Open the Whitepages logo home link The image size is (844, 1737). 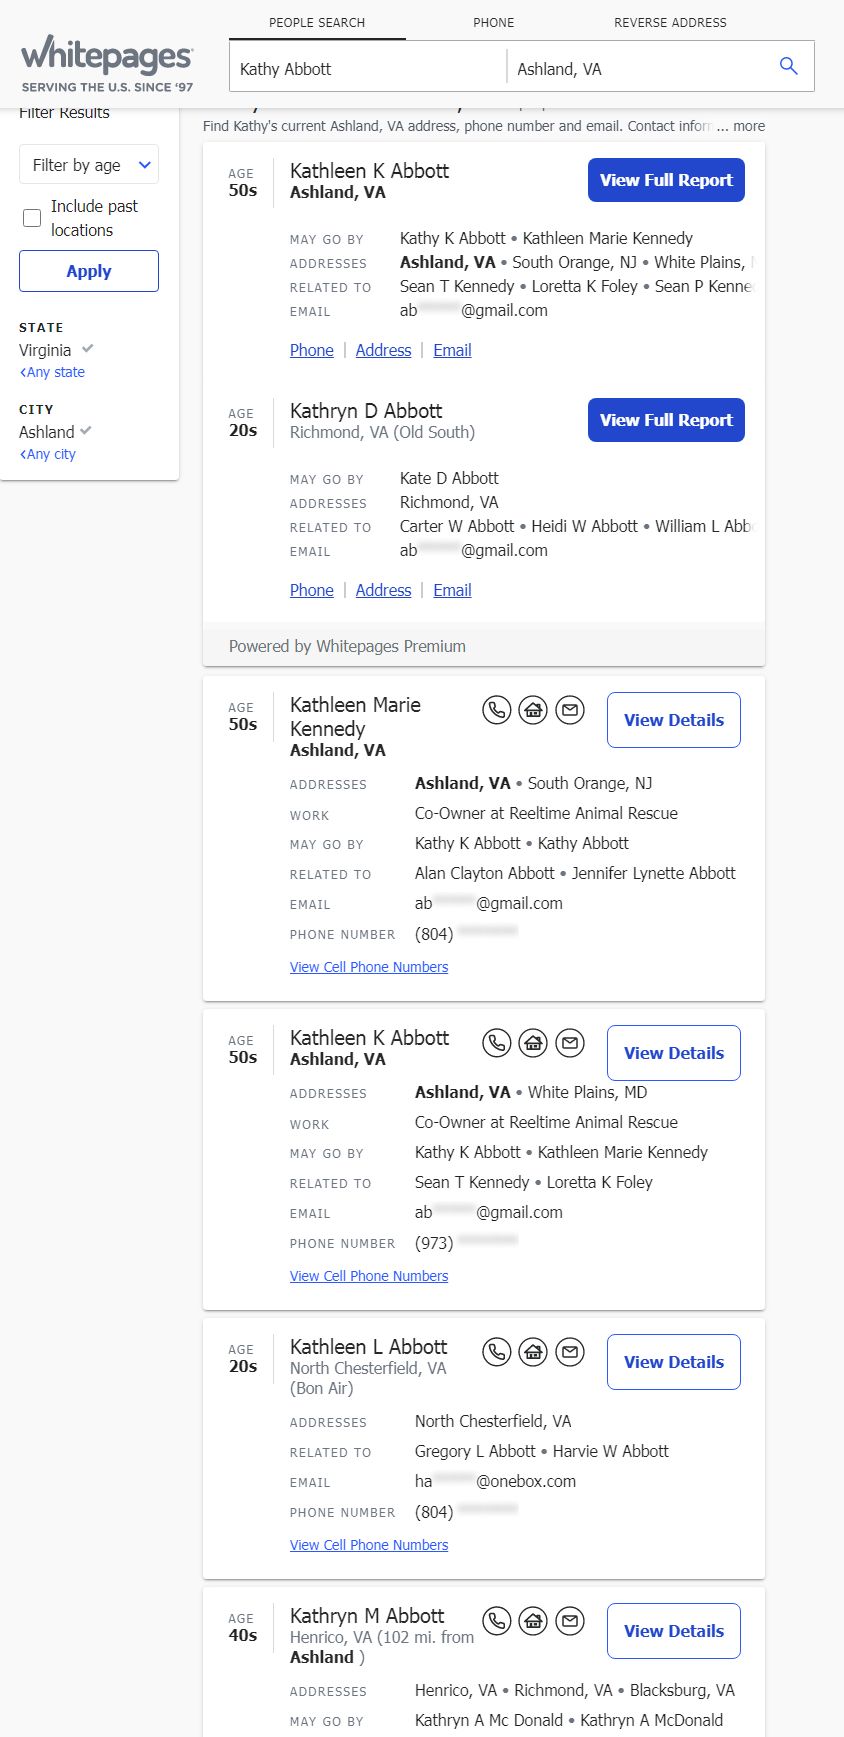pos(107,63)
